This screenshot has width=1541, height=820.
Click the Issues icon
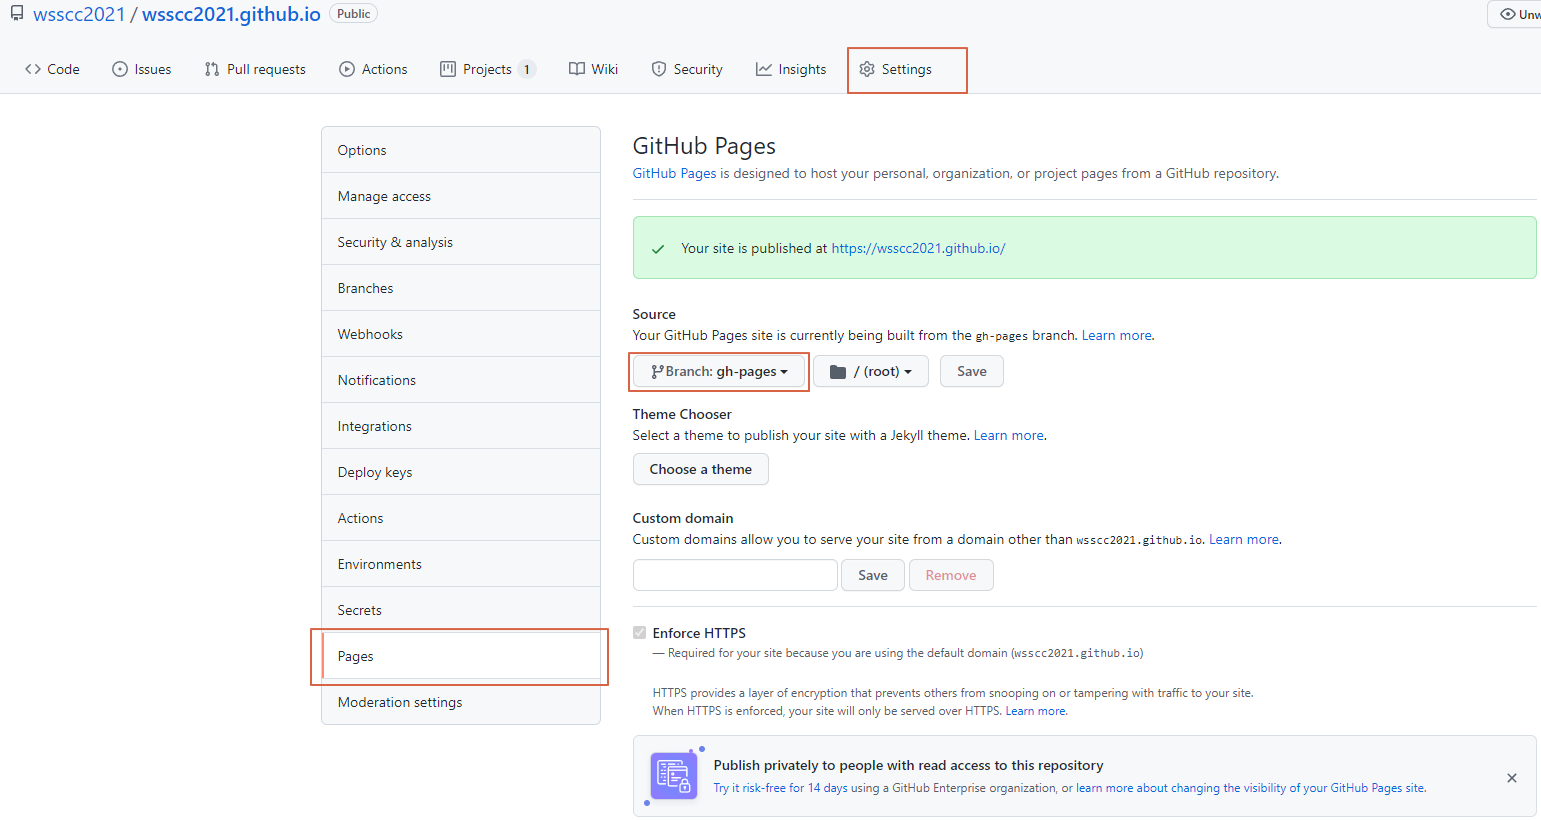pyautogui.click(x=118, y=68)
